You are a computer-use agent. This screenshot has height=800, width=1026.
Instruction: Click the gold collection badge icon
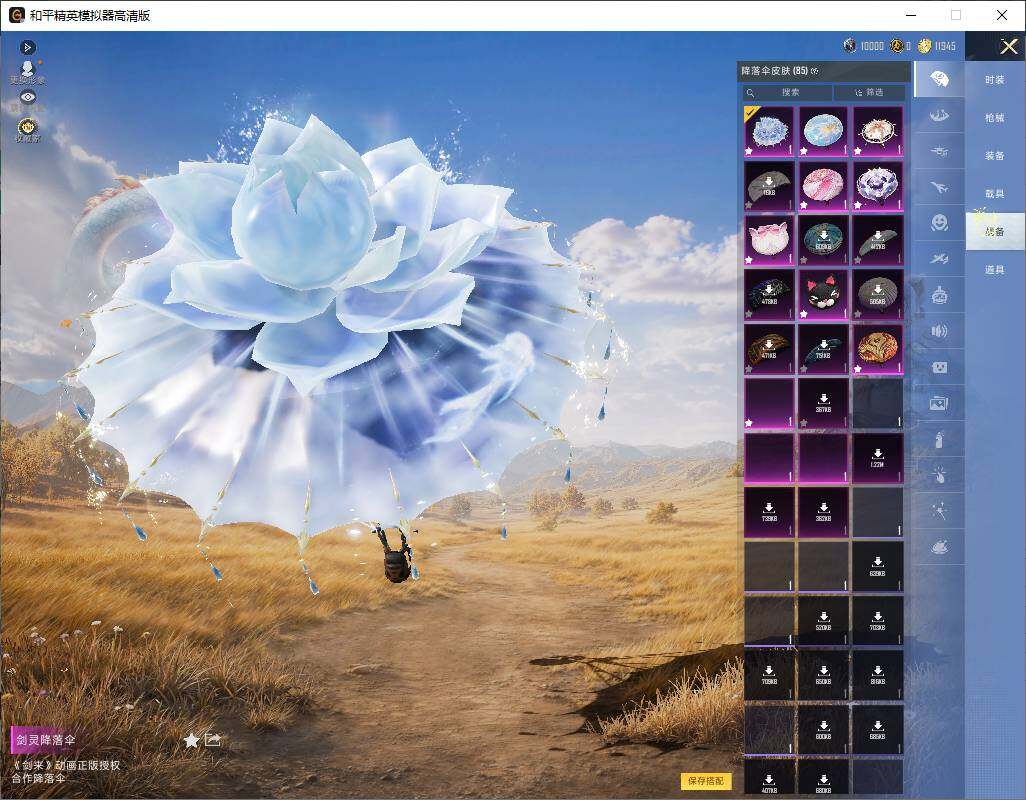coord(27,126)
